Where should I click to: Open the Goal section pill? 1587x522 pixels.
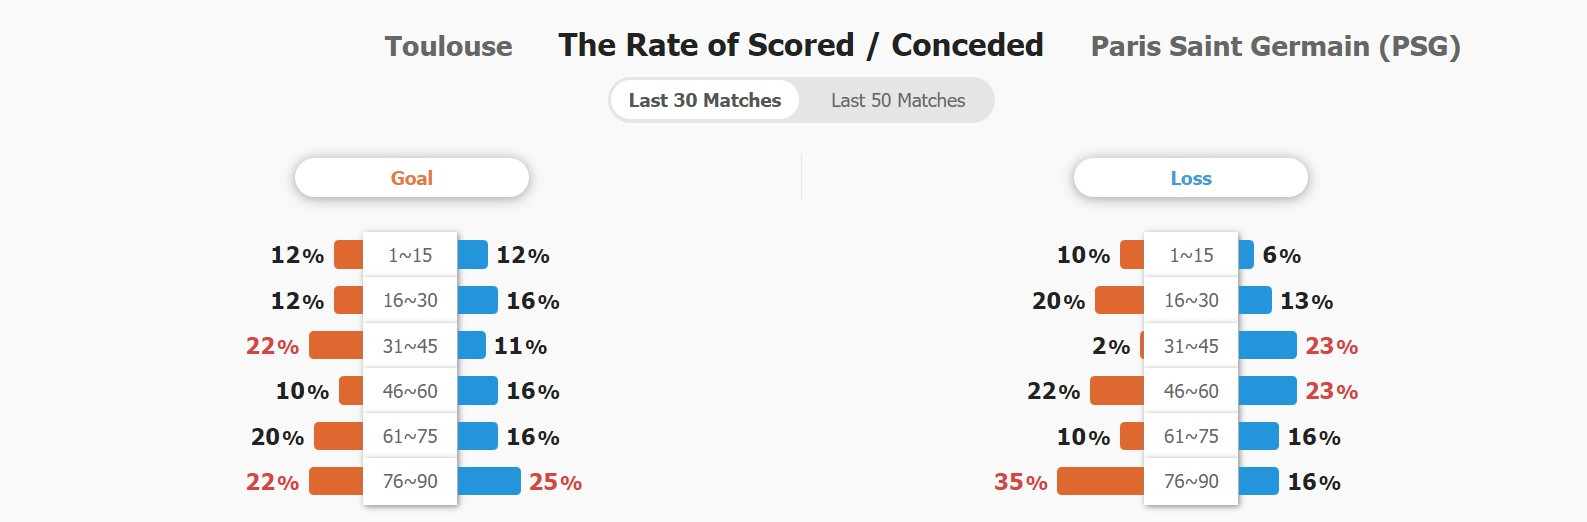[411, 178]
